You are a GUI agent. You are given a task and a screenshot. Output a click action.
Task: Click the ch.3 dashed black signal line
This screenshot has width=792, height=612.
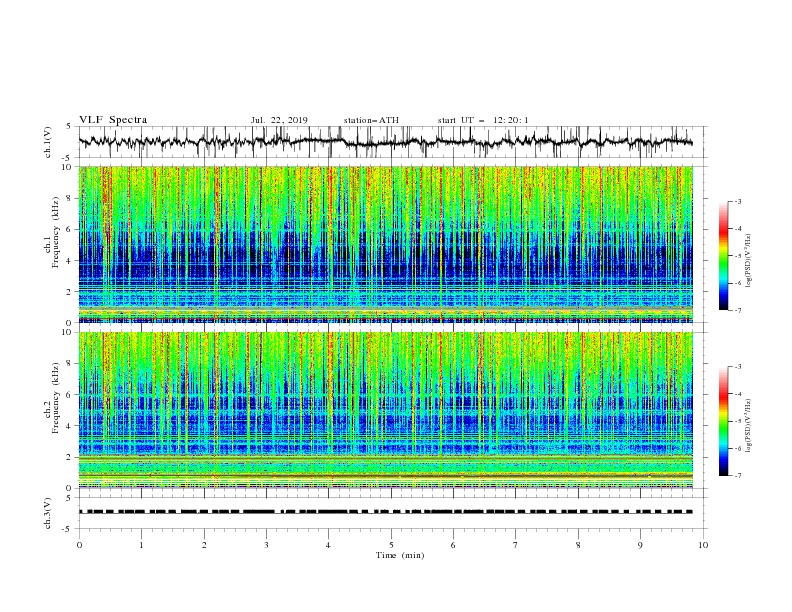pos(385,512)
